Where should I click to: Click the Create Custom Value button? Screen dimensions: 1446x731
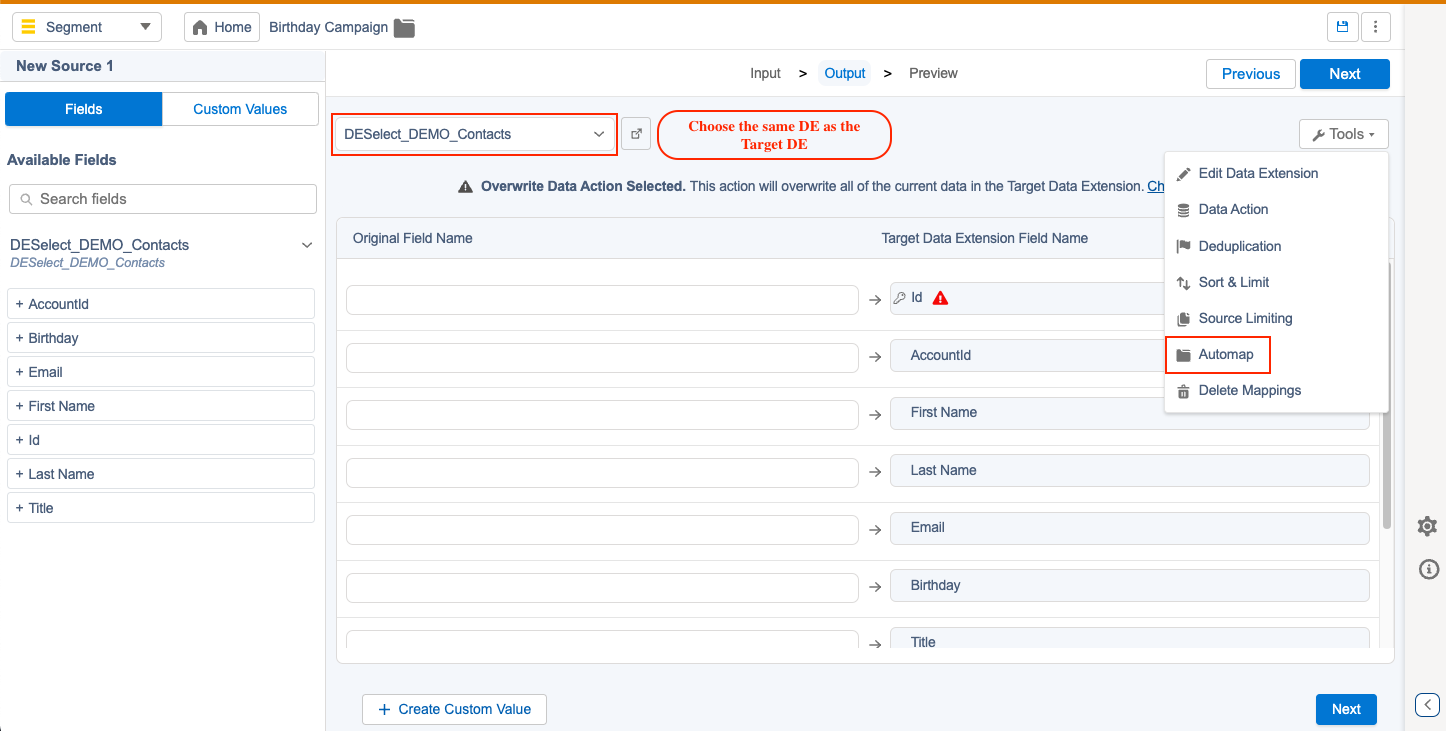pos(454,709)
